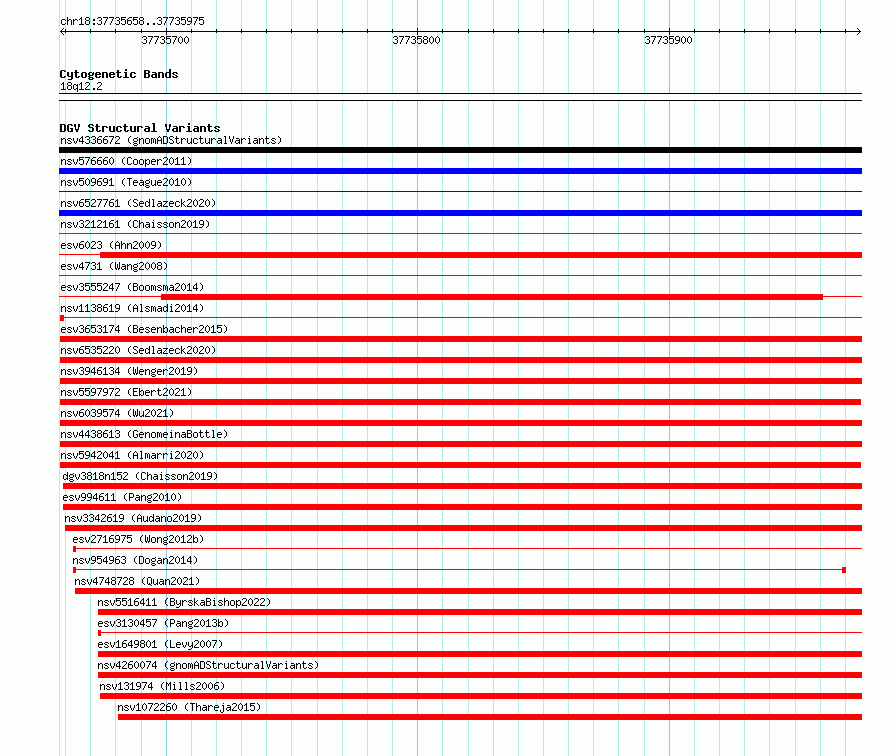Select nsv5597972 (Ebert2021) label
890x756 pixels.
pyautogui.click(x=126, y=392)
